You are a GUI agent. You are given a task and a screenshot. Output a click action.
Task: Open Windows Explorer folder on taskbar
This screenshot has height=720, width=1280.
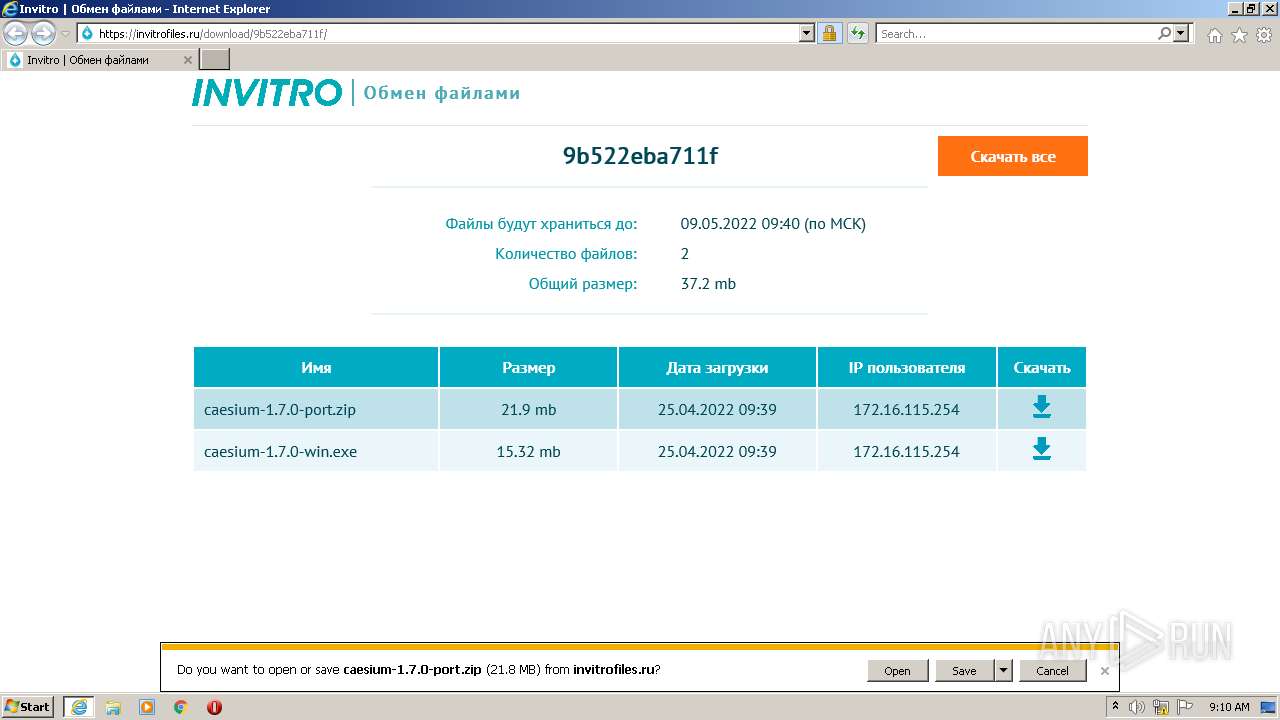(113, 707)
